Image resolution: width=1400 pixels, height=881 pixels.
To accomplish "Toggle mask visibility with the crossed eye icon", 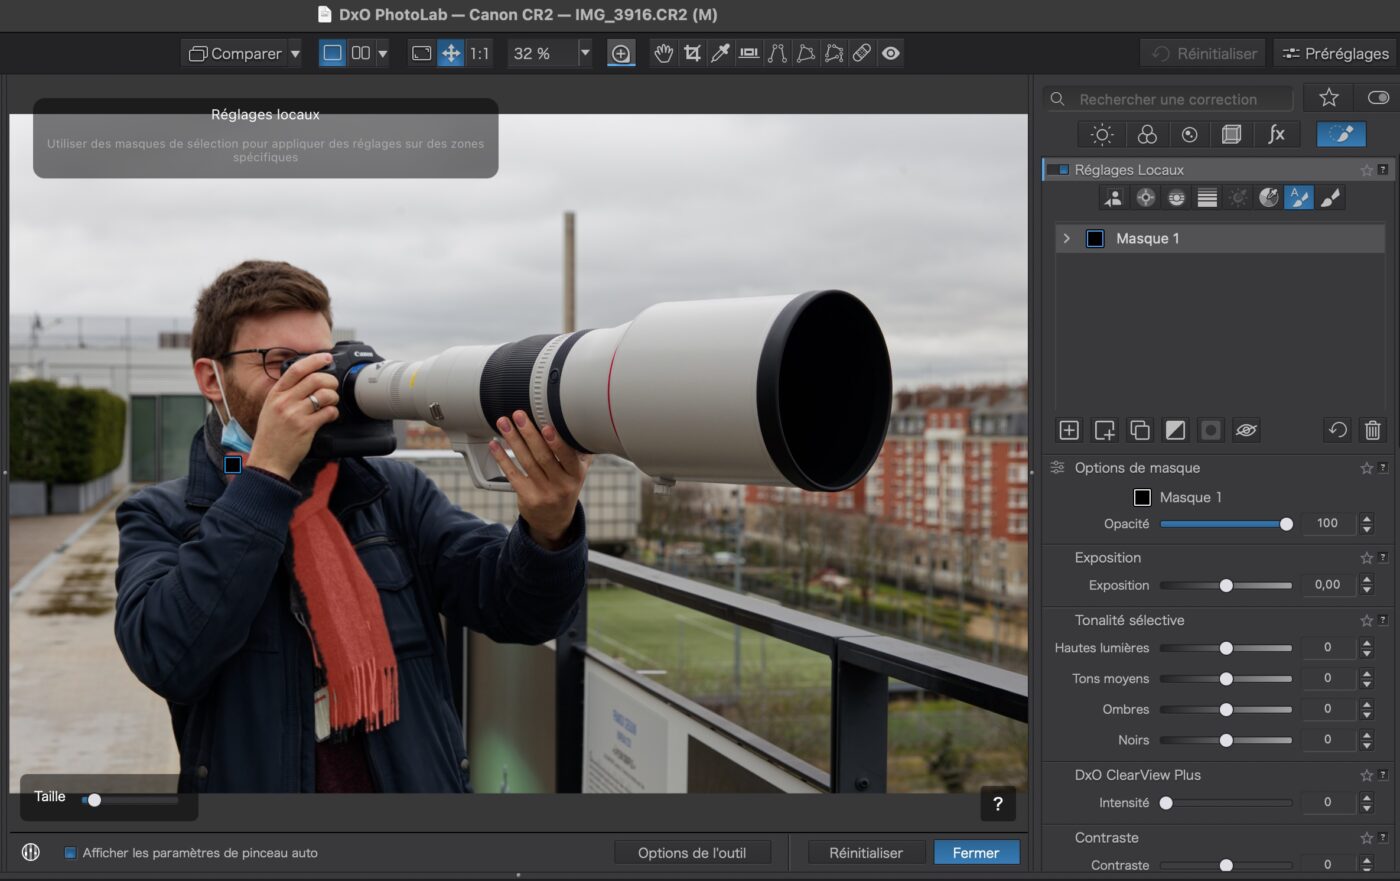I will 1245,430.
